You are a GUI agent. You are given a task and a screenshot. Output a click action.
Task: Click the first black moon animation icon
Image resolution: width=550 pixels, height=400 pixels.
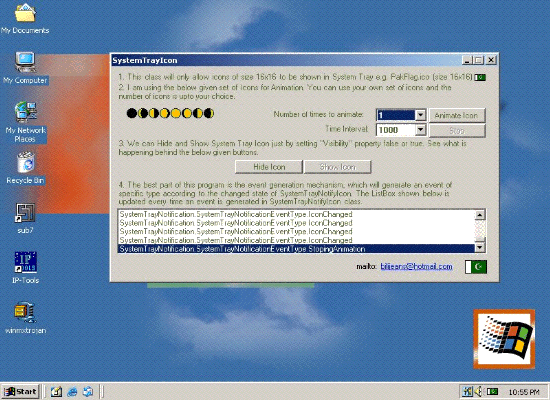tap(132, 113)
